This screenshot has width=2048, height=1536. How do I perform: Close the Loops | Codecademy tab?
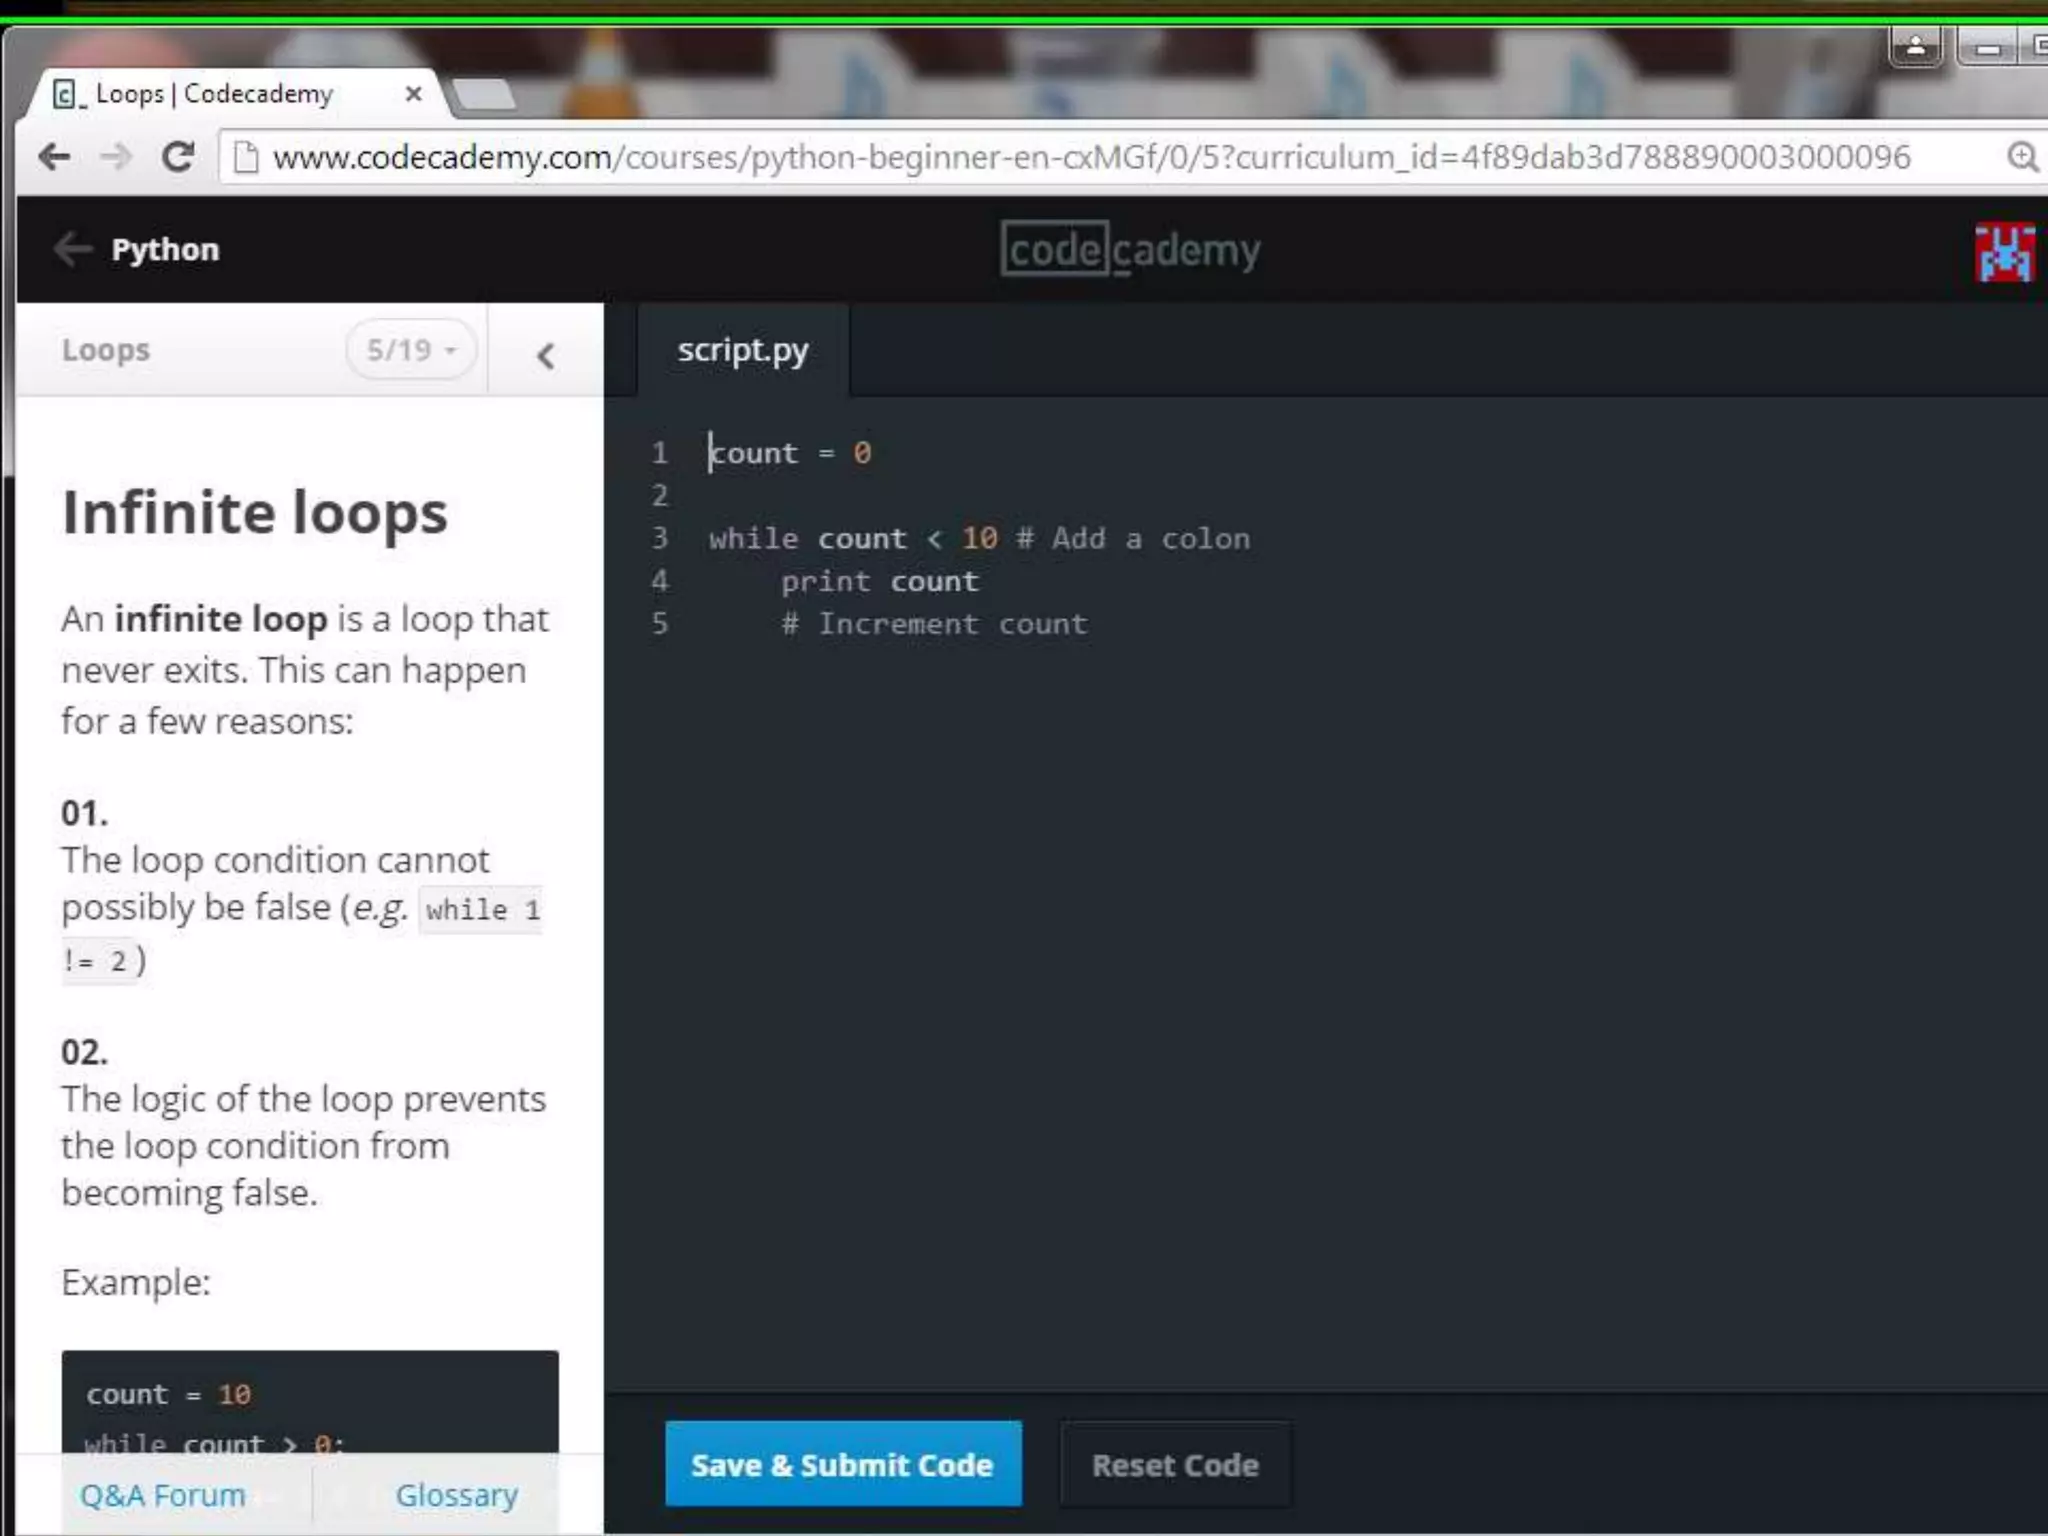coord(413,94)
